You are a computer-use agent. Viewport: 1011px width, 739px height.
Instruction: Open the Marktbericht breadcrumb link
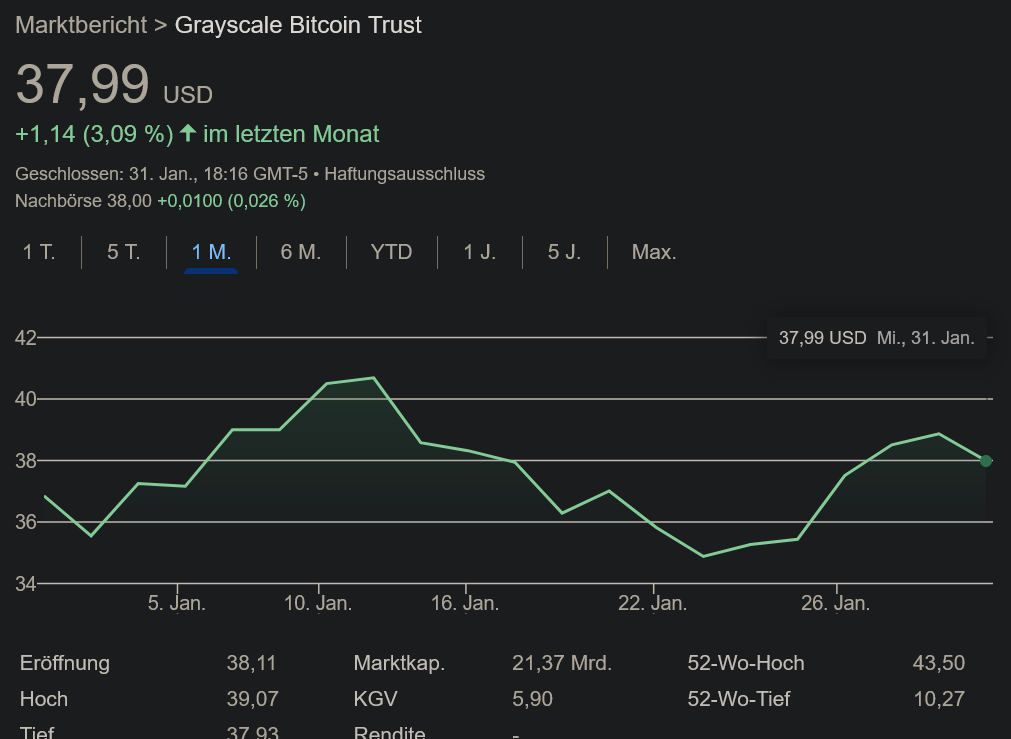pyautogui.click(x=81, y=25)
